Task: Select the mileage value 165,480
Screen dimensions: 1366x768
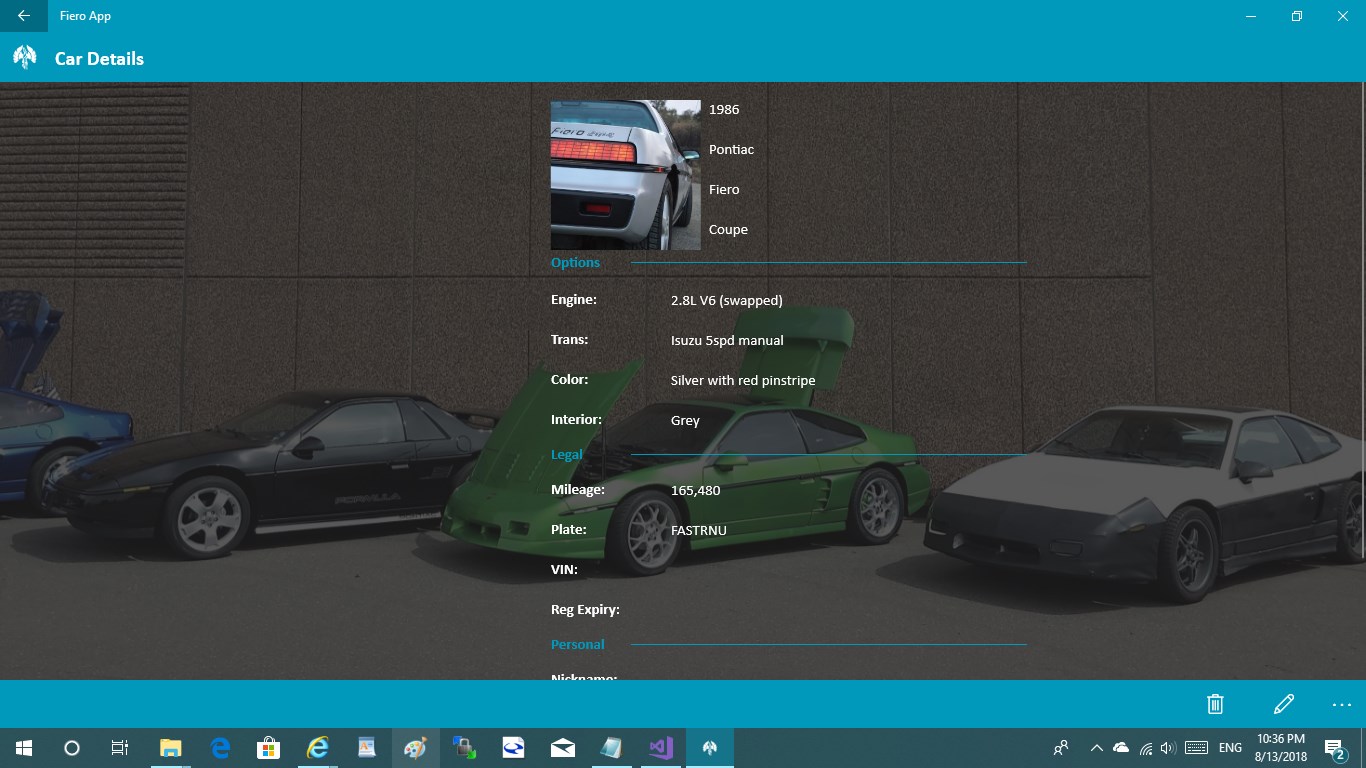Action: click(696, 490)
